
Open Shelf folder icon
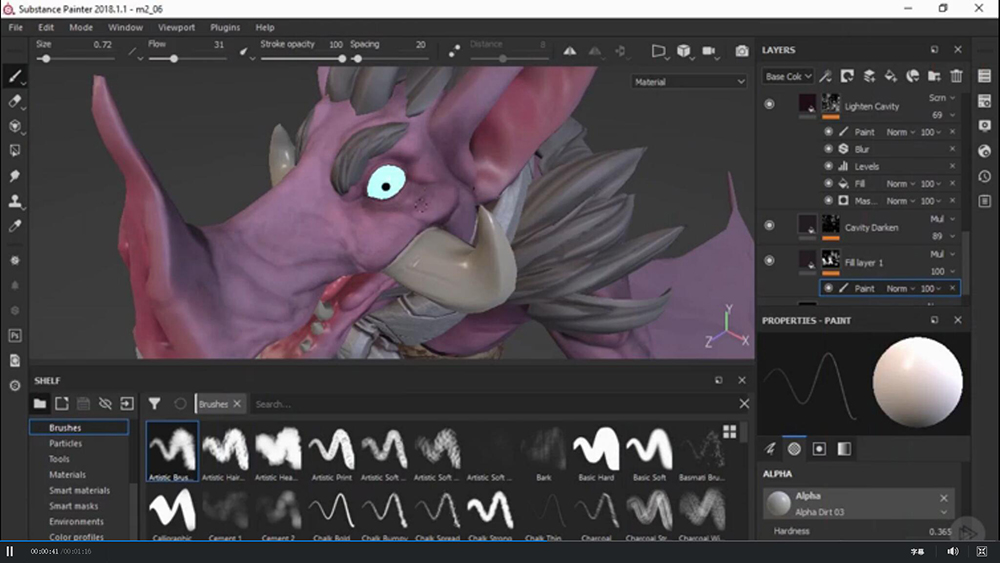40,404
